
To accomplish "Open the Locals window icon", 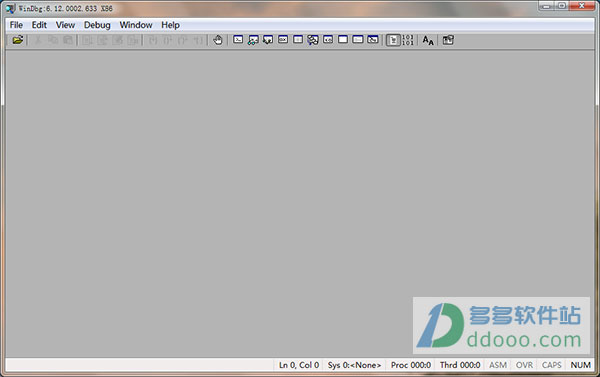I will tap(268, 40).
